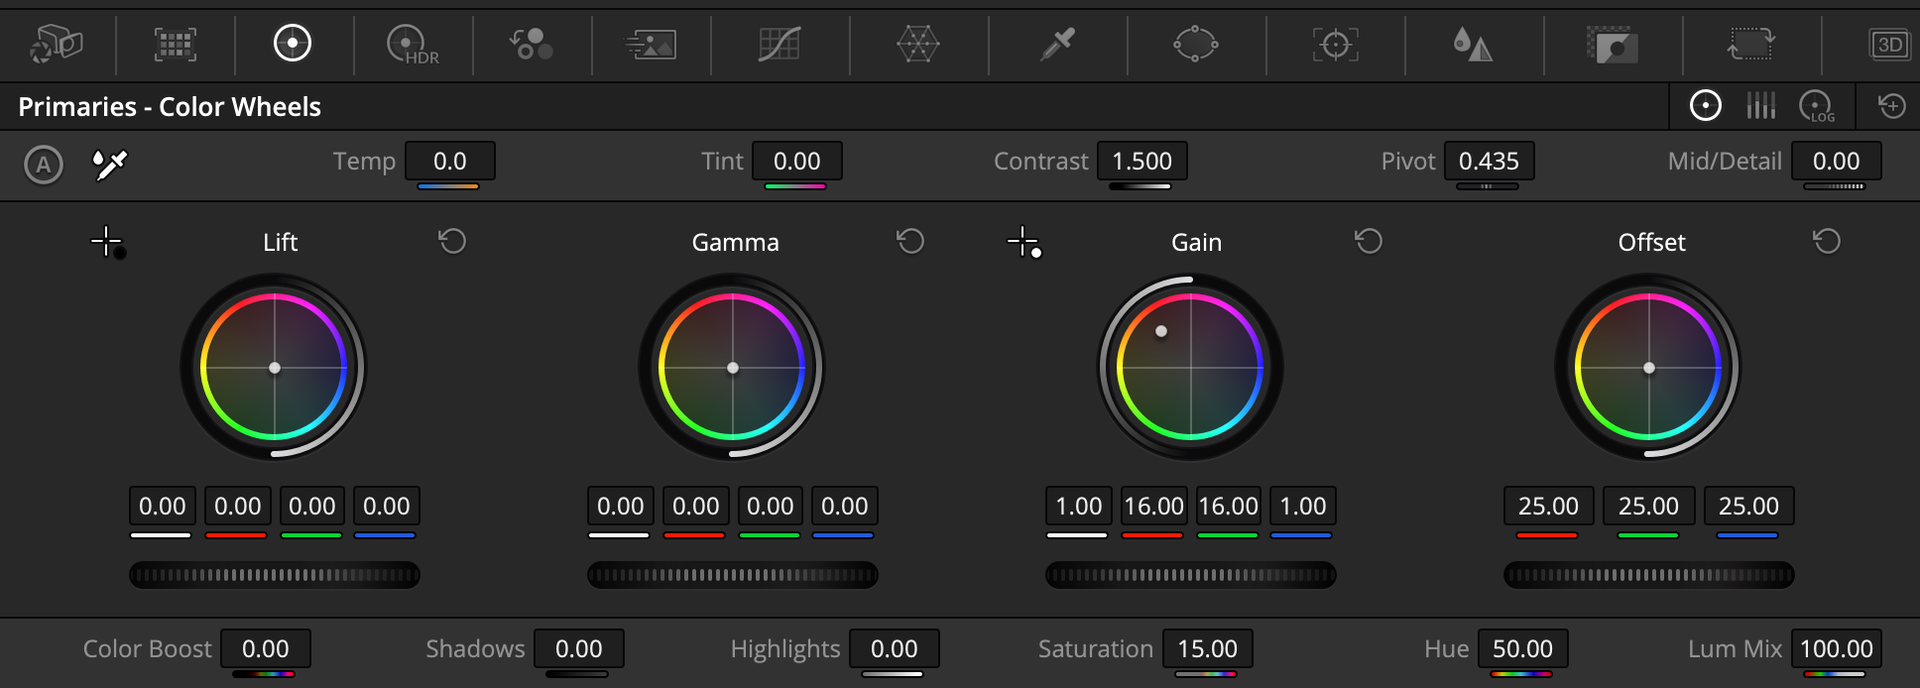The image size is (1920, 688).
Task: Switch to Primaries Log wheels mode
Action: click(1816, 106)
